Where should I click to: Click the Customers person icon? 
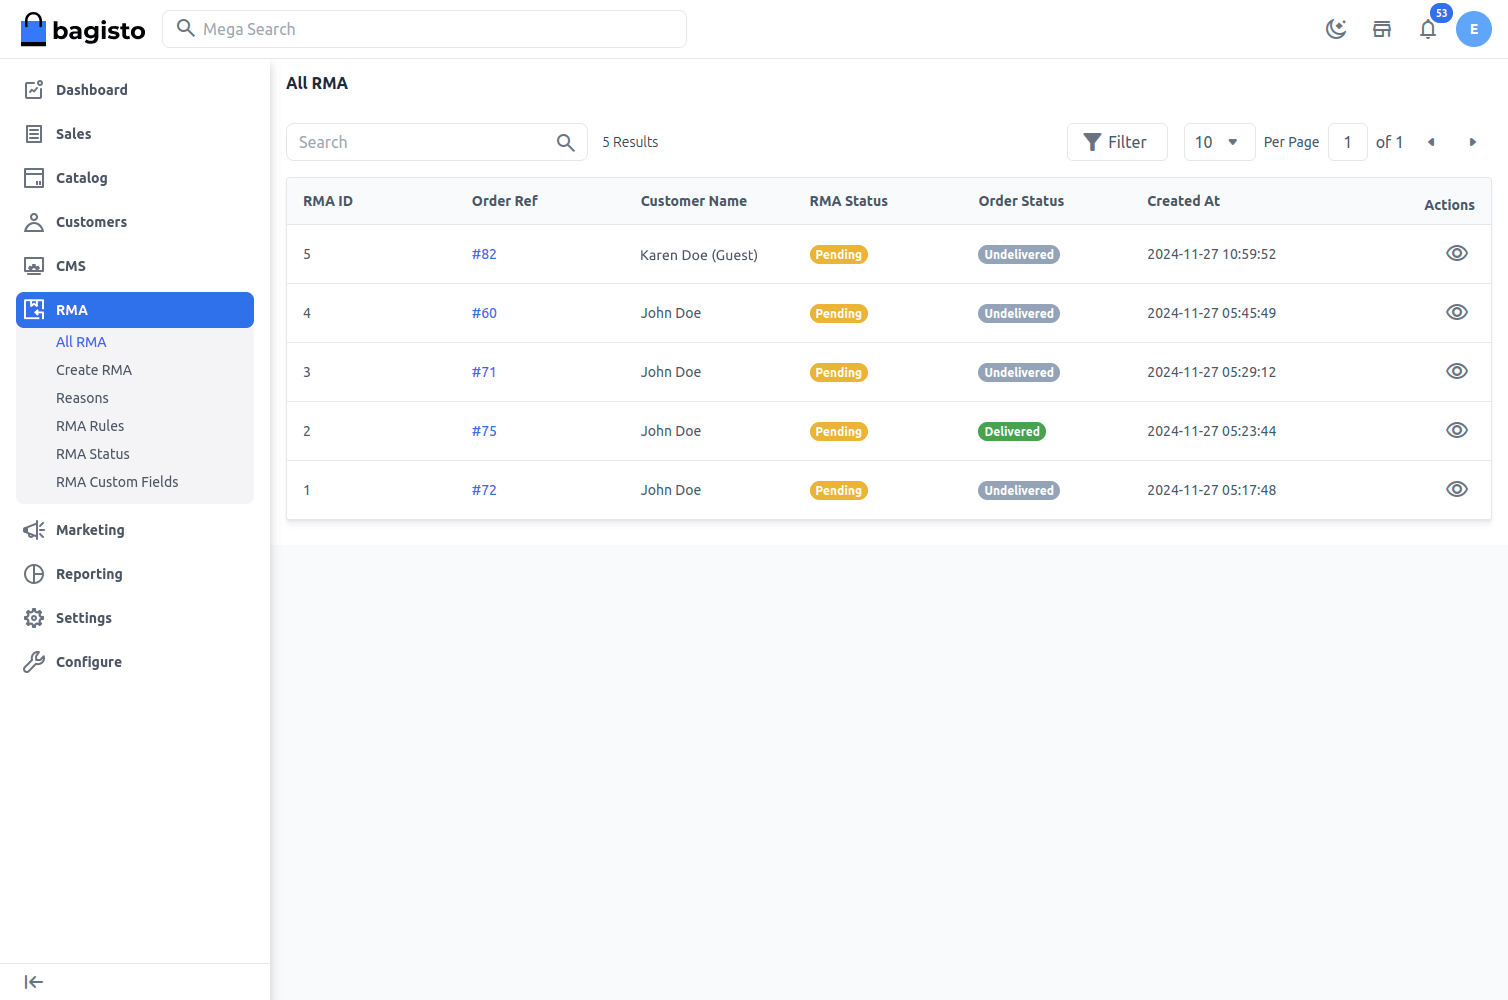[x=34, y=222]
